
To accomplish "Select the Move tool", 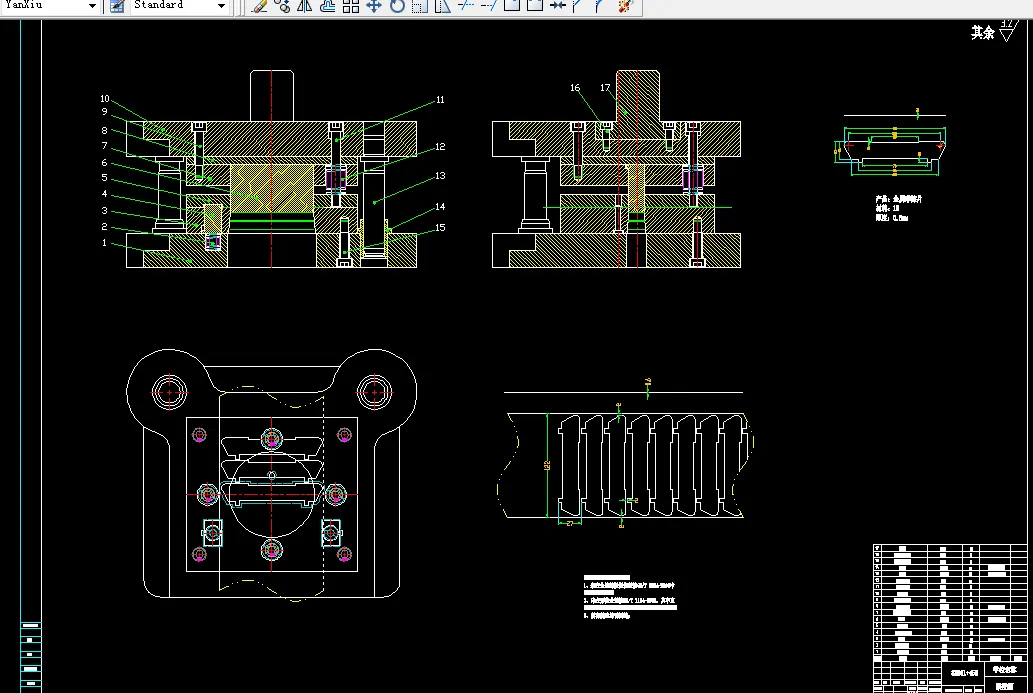I will (374, 6).
